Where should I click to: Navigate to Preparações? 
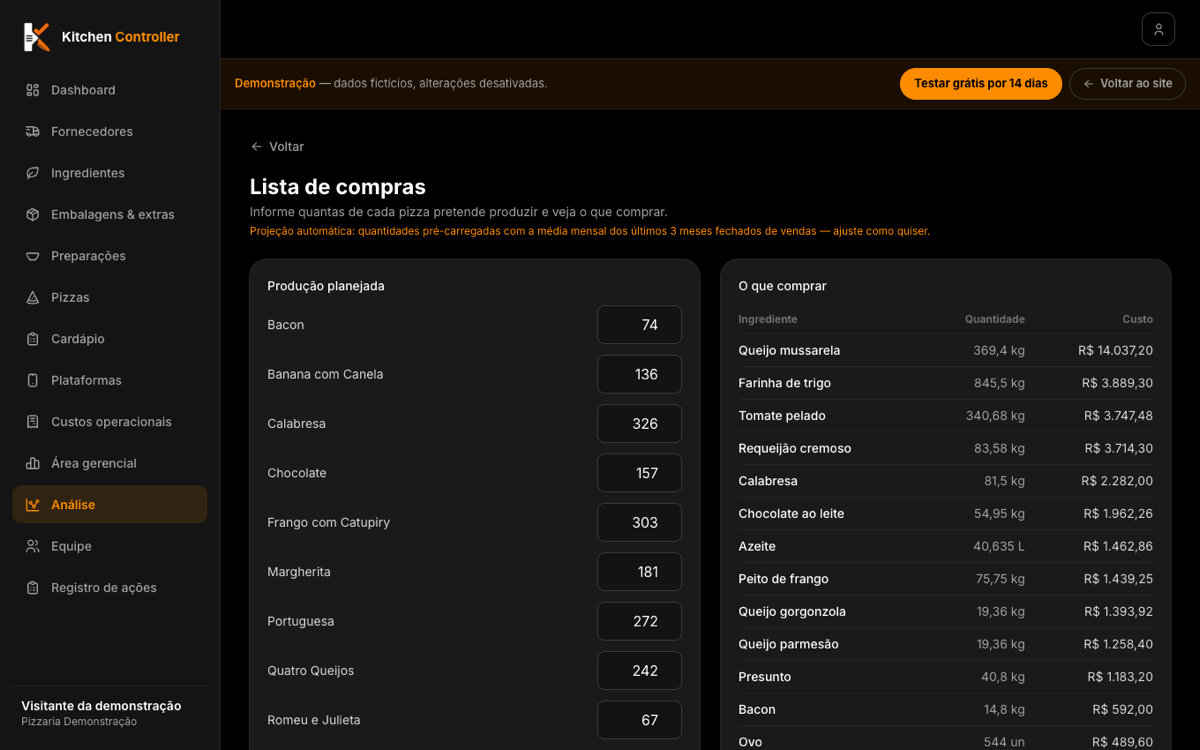pyautogui.click(x=110, y=256)
